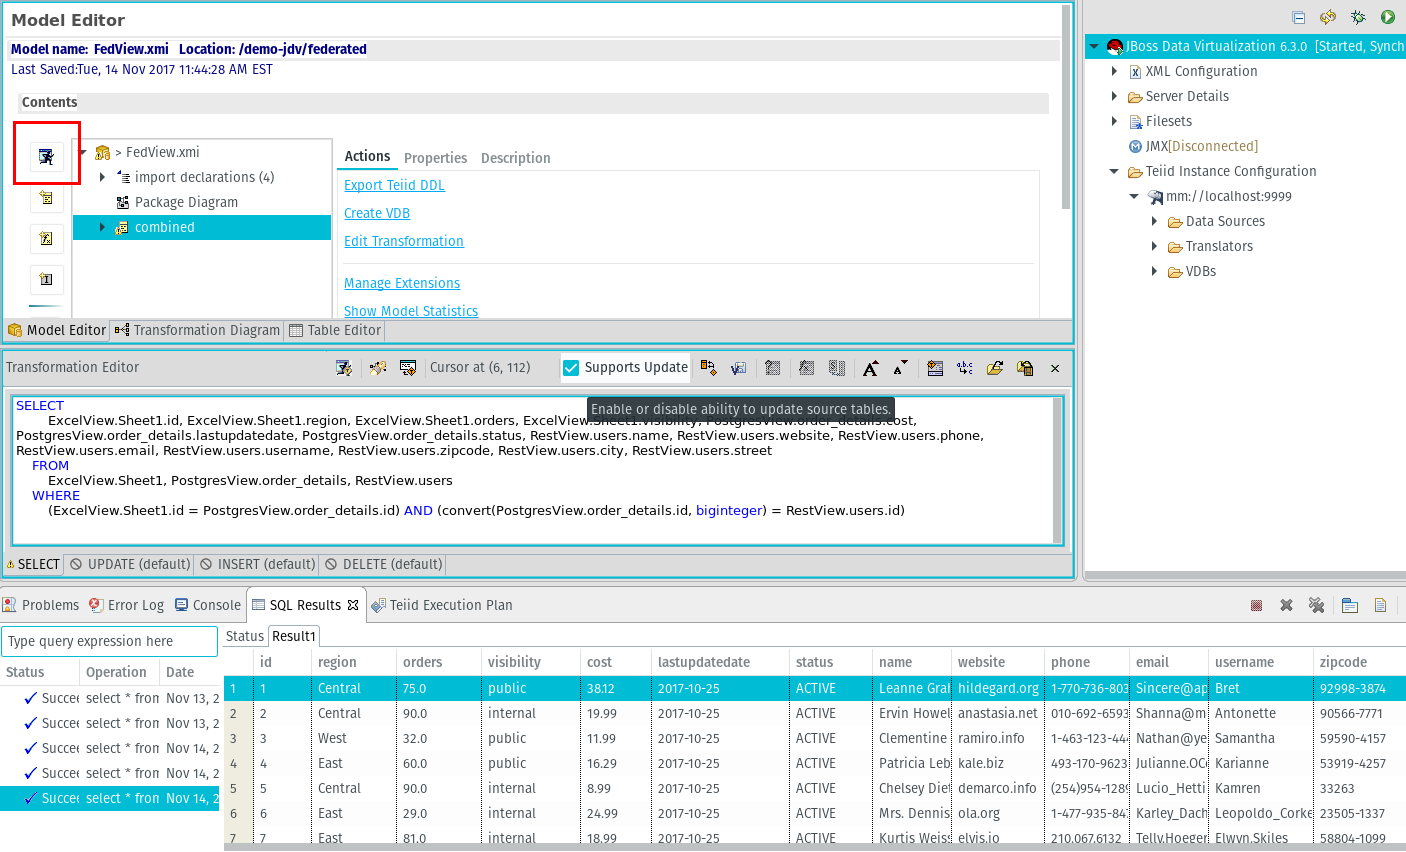Image resolution: width=1406 pixels, height=852 pixels.
Task: Collapse Teiid Instance Configuration node
Action: pos(1114,171)
